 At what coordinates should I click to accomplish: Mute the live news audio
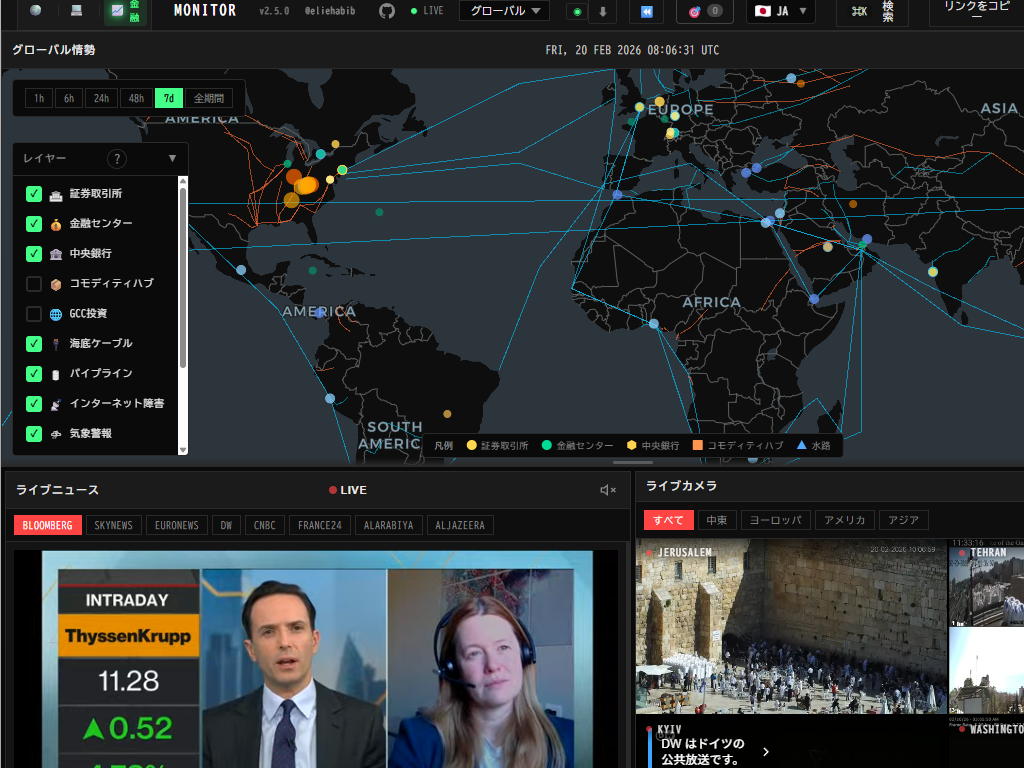(607, 490)
